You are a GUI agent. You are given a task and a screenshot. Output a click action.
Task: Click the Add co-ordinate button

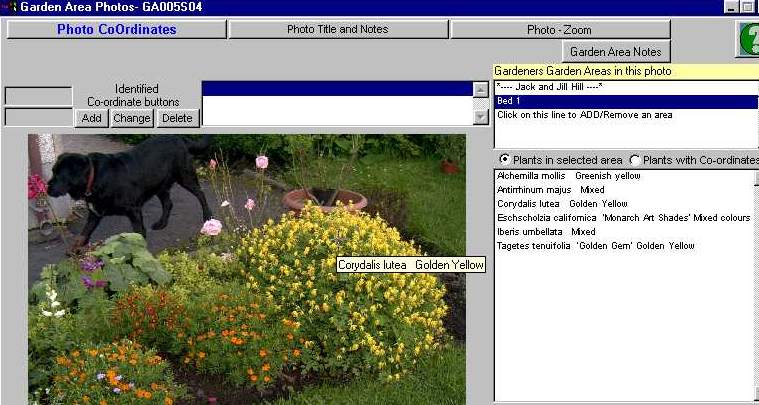(x=91, y=118)
